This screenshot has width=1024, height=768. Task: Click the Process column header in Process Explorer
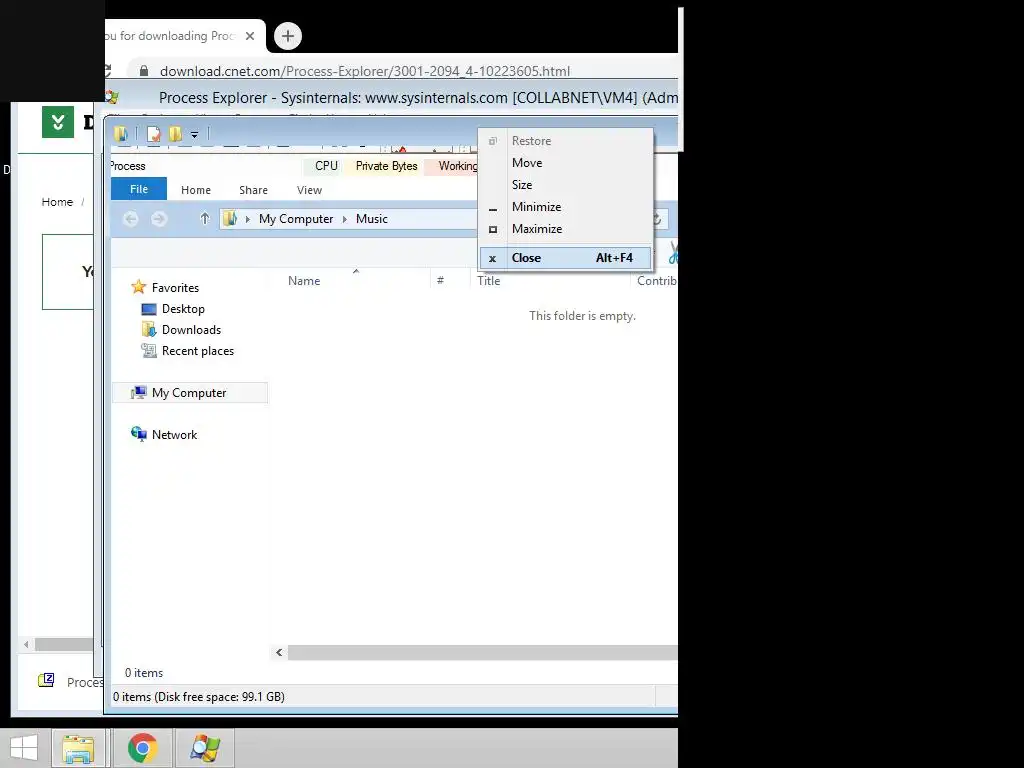point(127,166)
